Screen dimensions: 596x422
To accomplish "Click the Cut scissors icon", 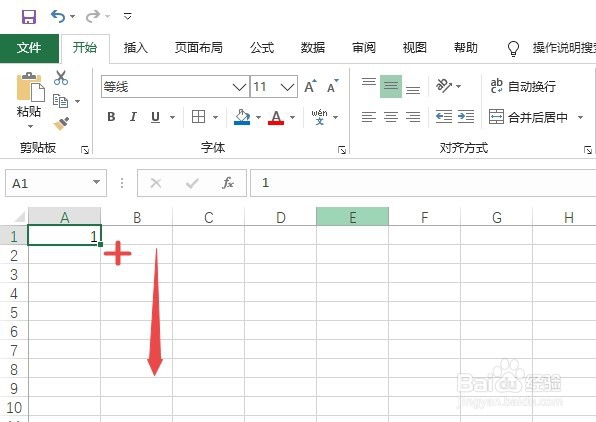I will (x=61, y=78).
